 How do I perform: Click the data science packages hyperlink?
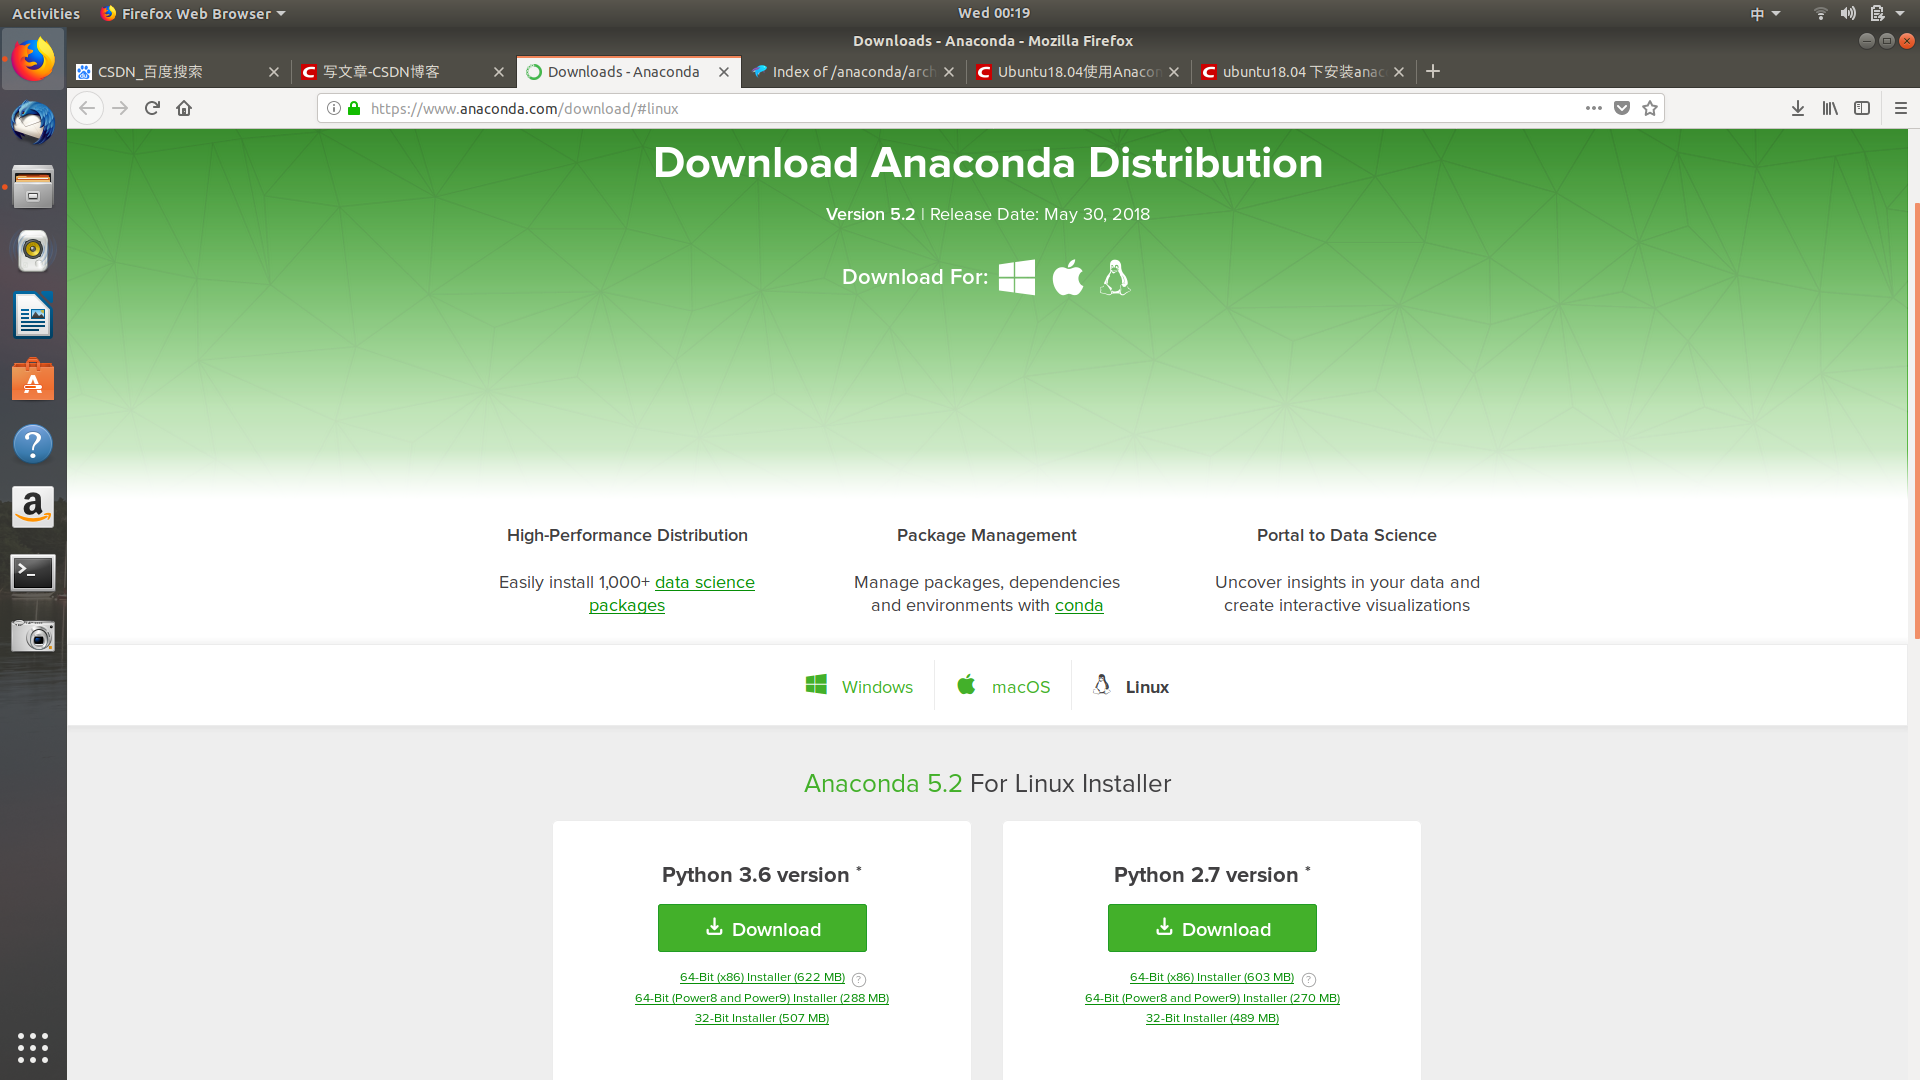click(673, 593)
